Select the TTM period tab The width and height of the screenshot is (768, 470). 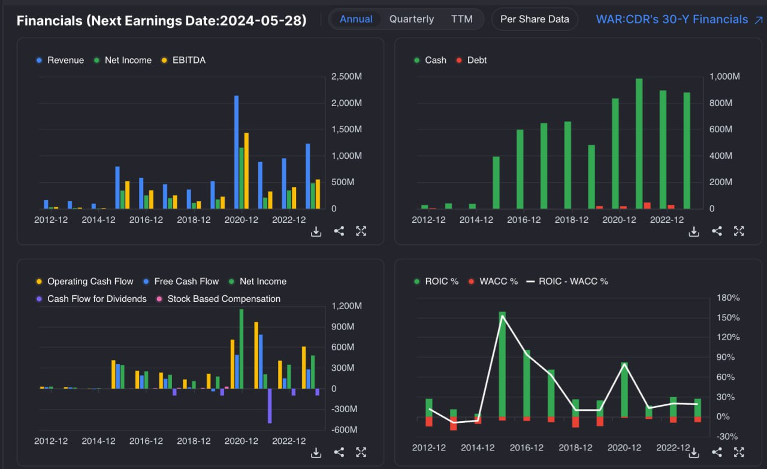click(x=461, y=19)
